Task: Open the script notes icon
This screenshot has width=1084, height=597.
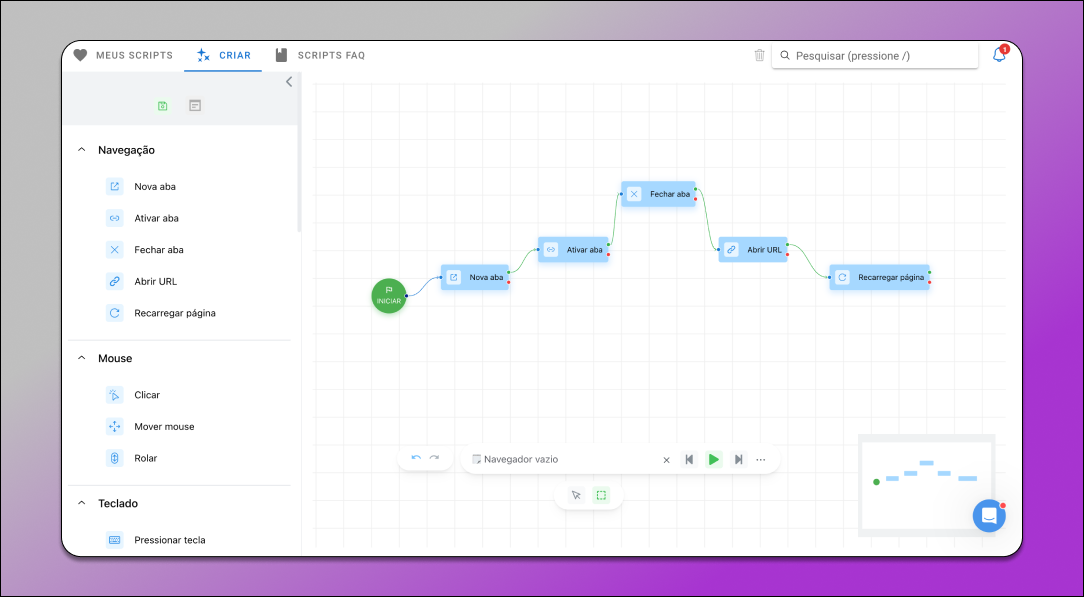Action: [195, 106]
